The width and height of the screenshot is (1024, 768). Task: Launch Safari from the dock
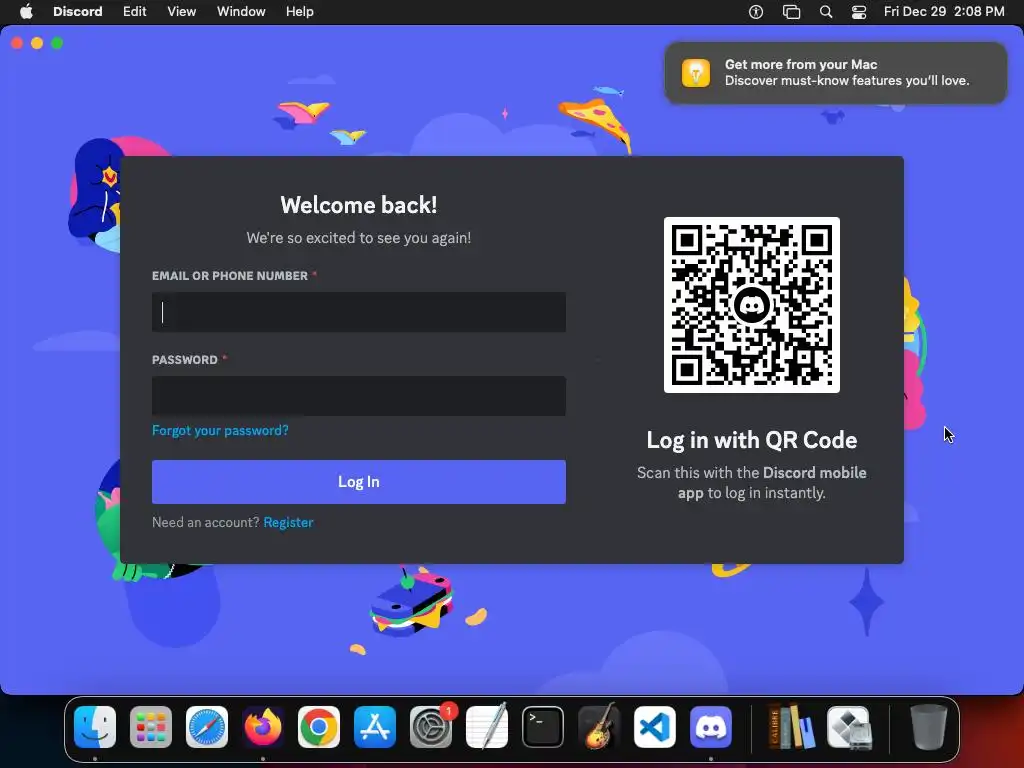207,727
